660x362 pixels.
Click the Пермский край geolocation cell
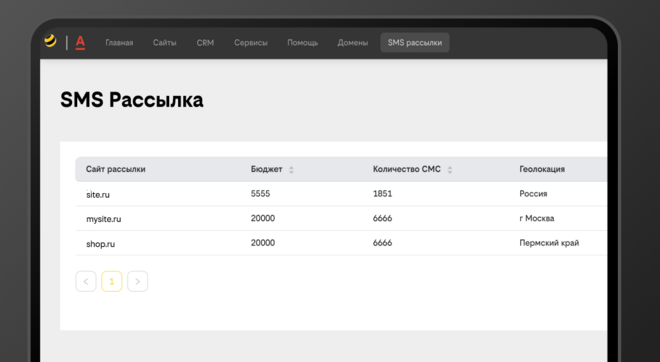[x=549, y=243]
